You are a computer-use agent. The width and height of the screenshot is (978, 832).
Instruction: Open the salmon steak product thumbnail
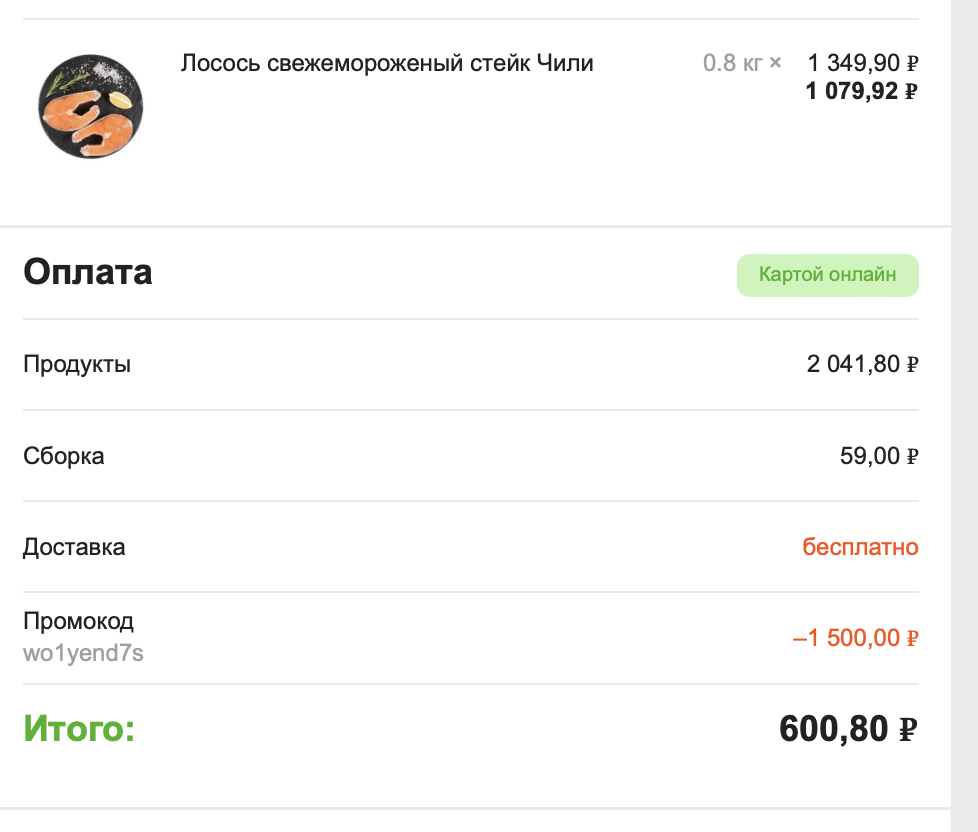click(90, 106)
